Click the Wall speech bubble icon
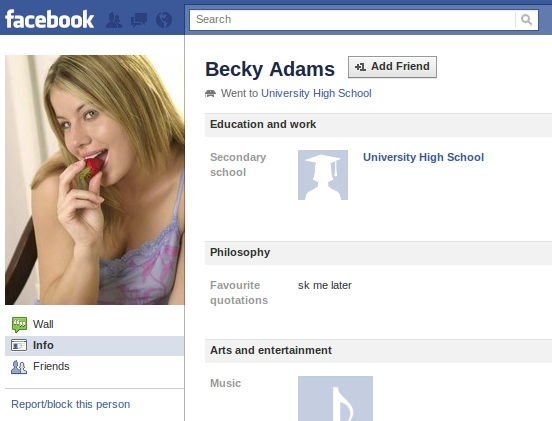The width and height of the screenshot is (552, 421). tap(19, 324)
